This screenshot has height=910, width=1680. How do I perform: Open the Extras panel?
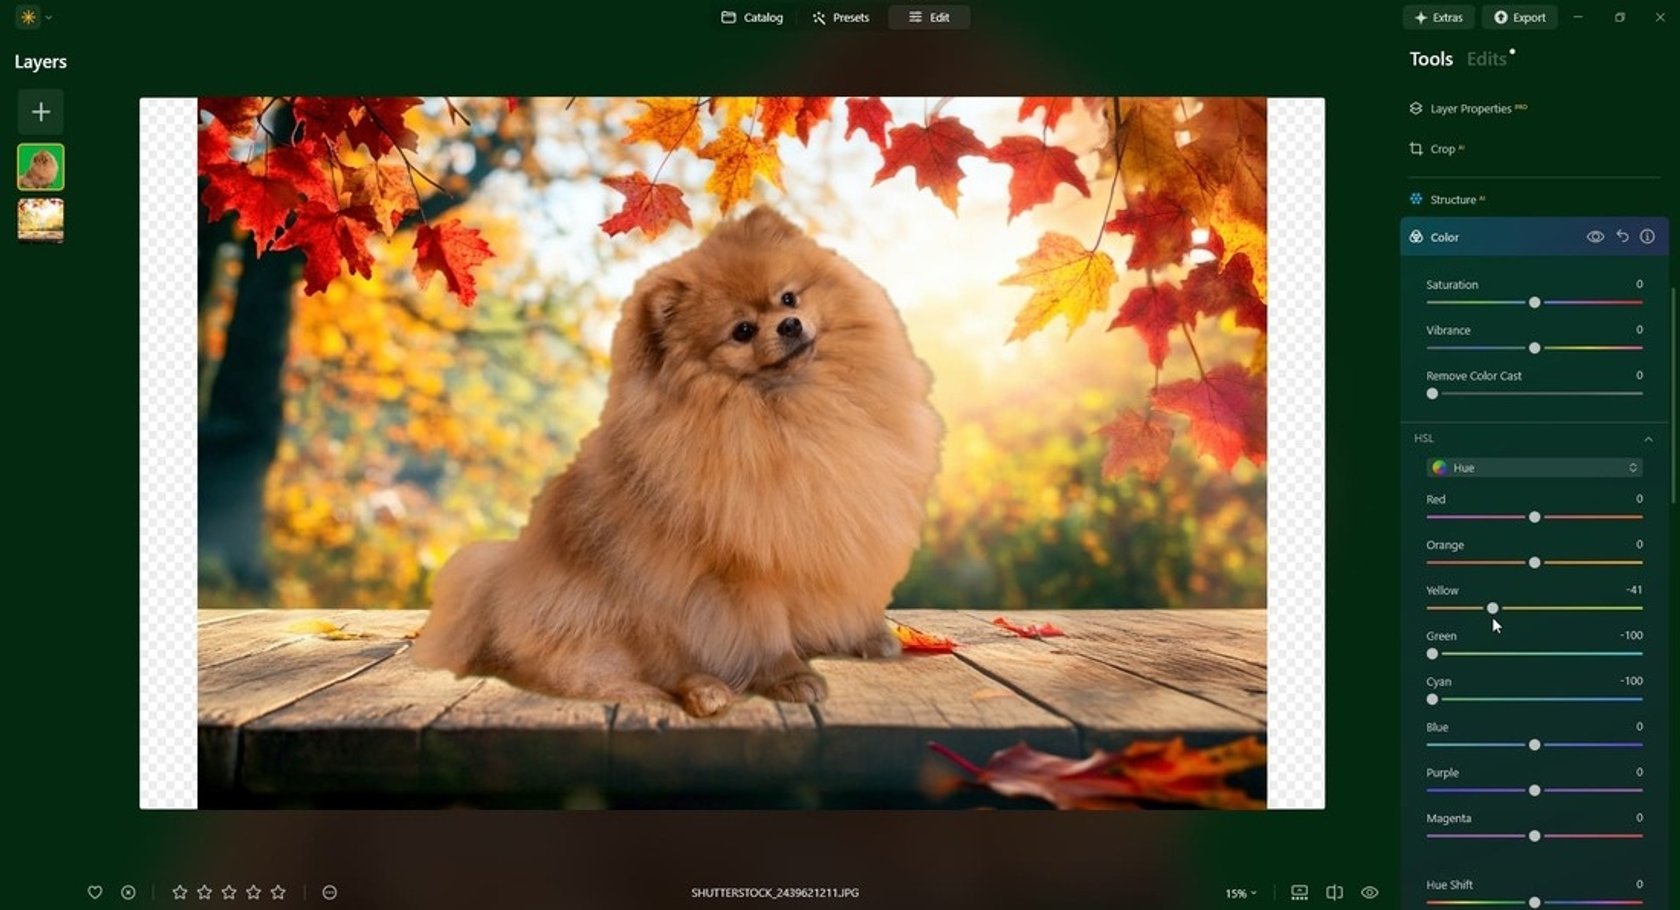coord(1439,17)
